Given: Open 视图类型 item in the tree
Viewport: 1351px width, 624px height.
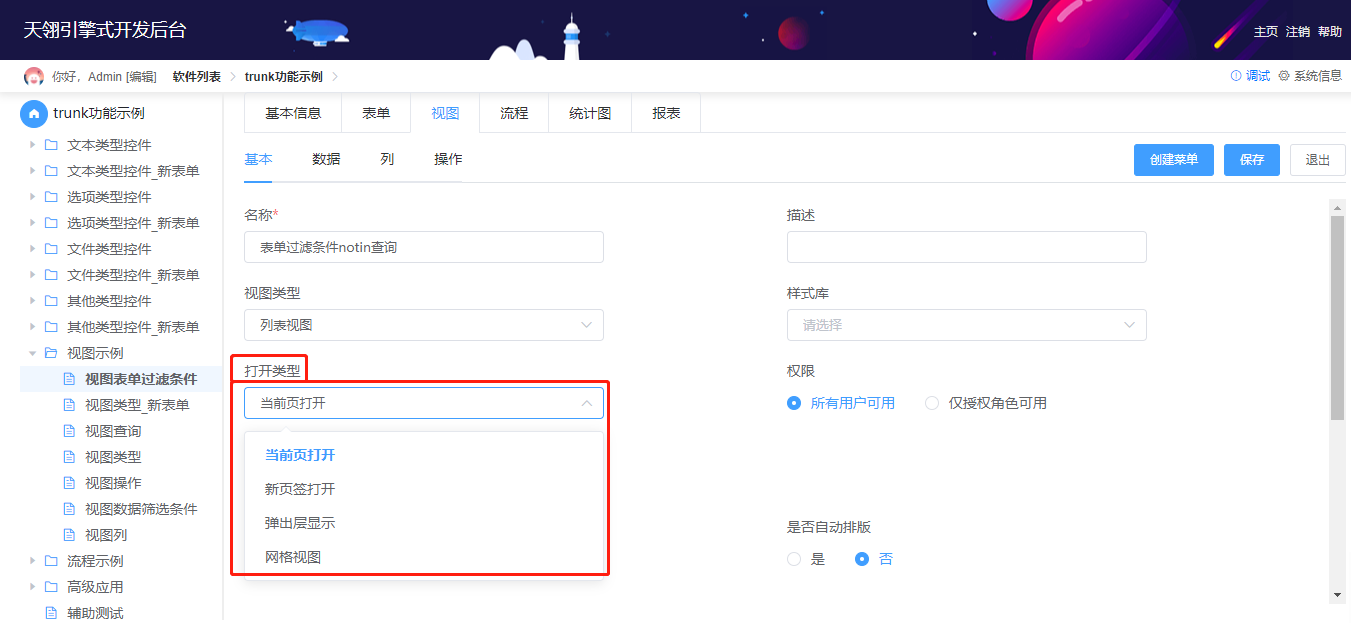Looking at the screenshot, I should 113,457.
